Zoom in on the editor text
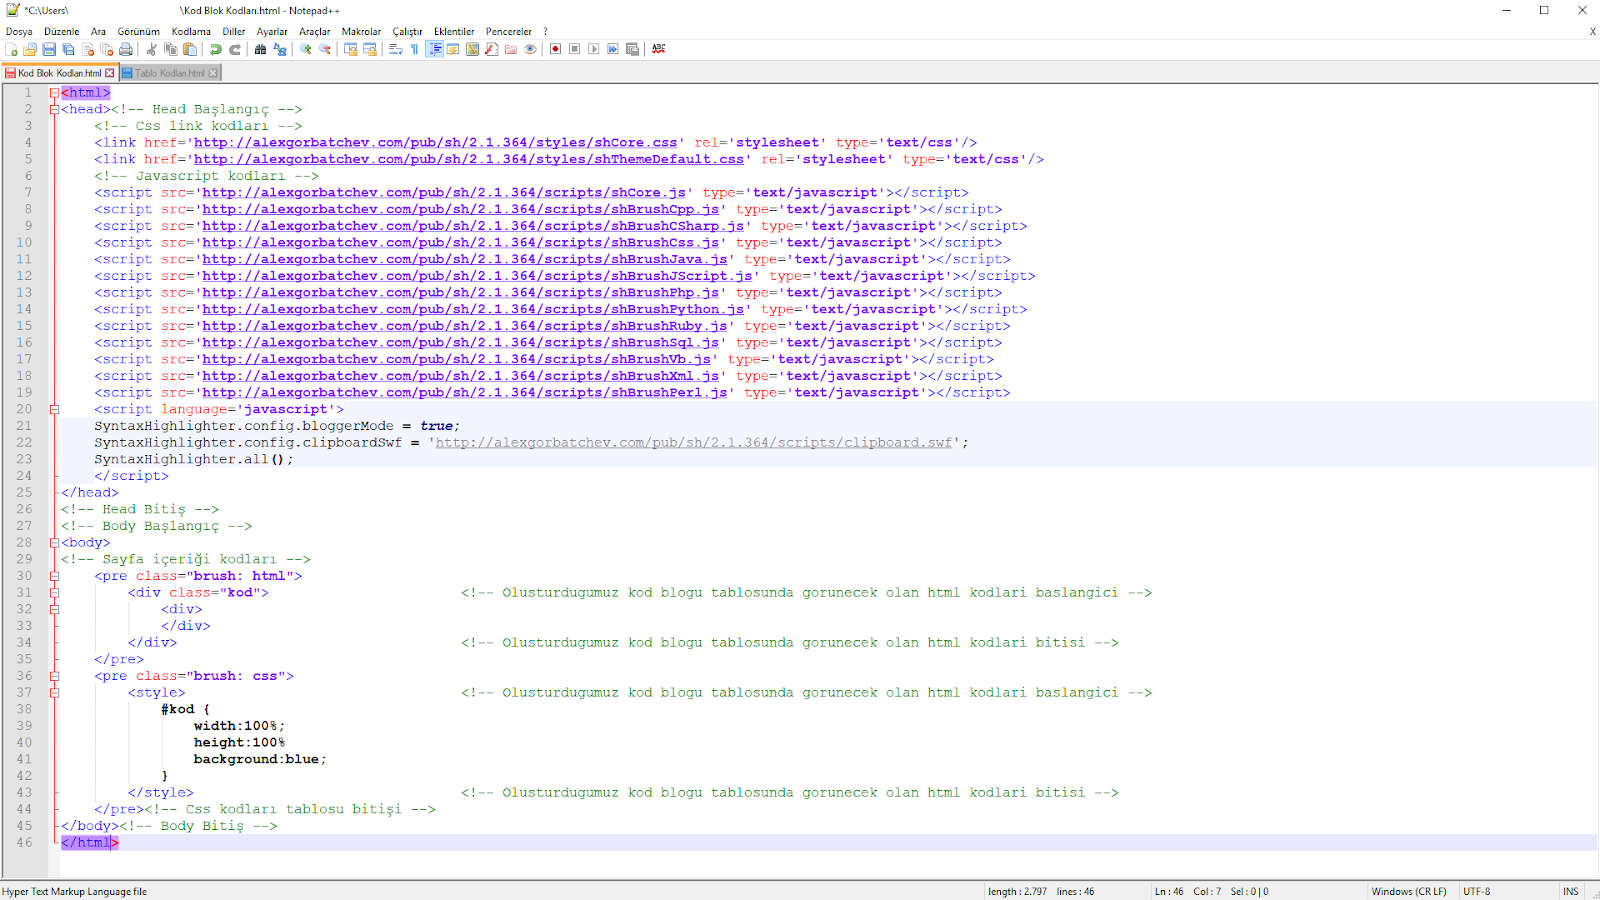Viewport: 1600px width, 900px height. click(306, 49)
